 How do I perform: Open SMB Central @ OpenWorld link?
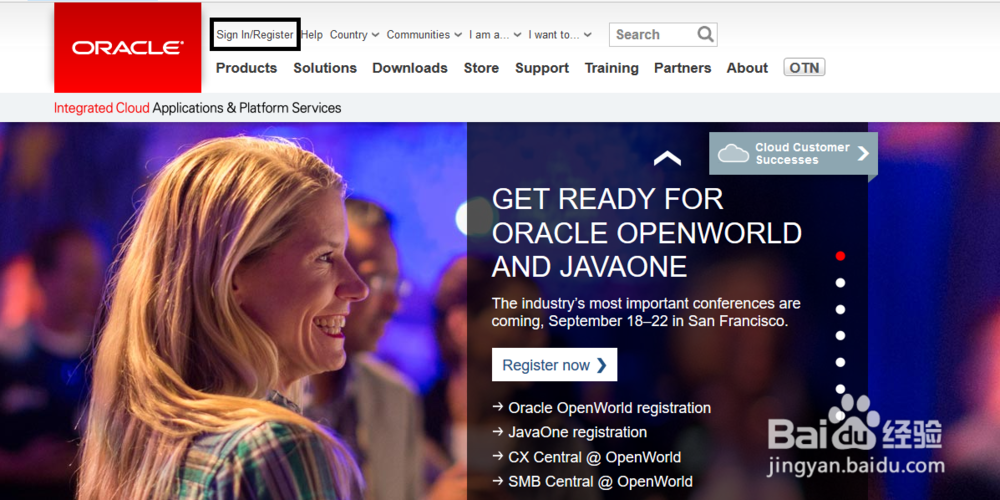[600, 482]
